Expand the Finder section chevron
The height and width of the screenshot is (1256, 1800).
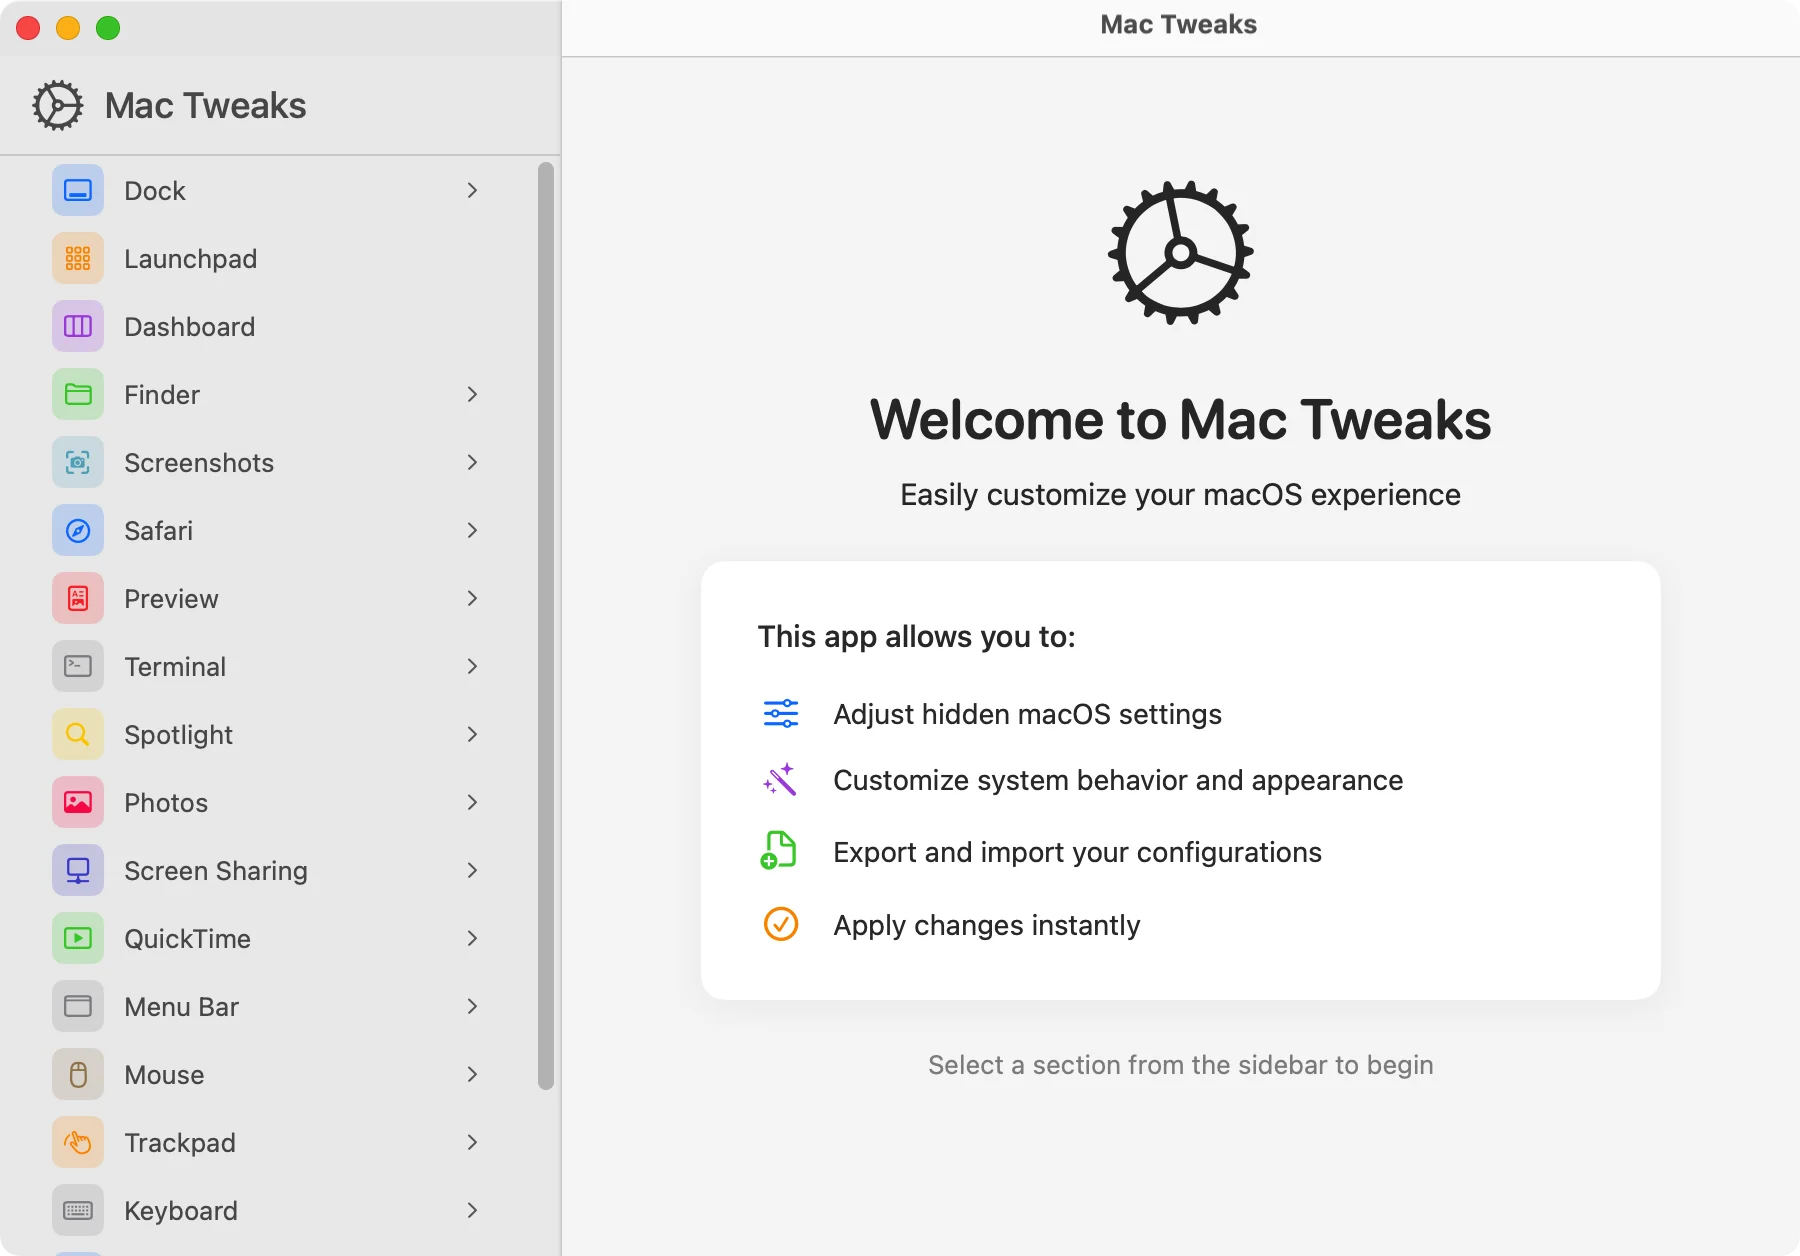point(472,394)
